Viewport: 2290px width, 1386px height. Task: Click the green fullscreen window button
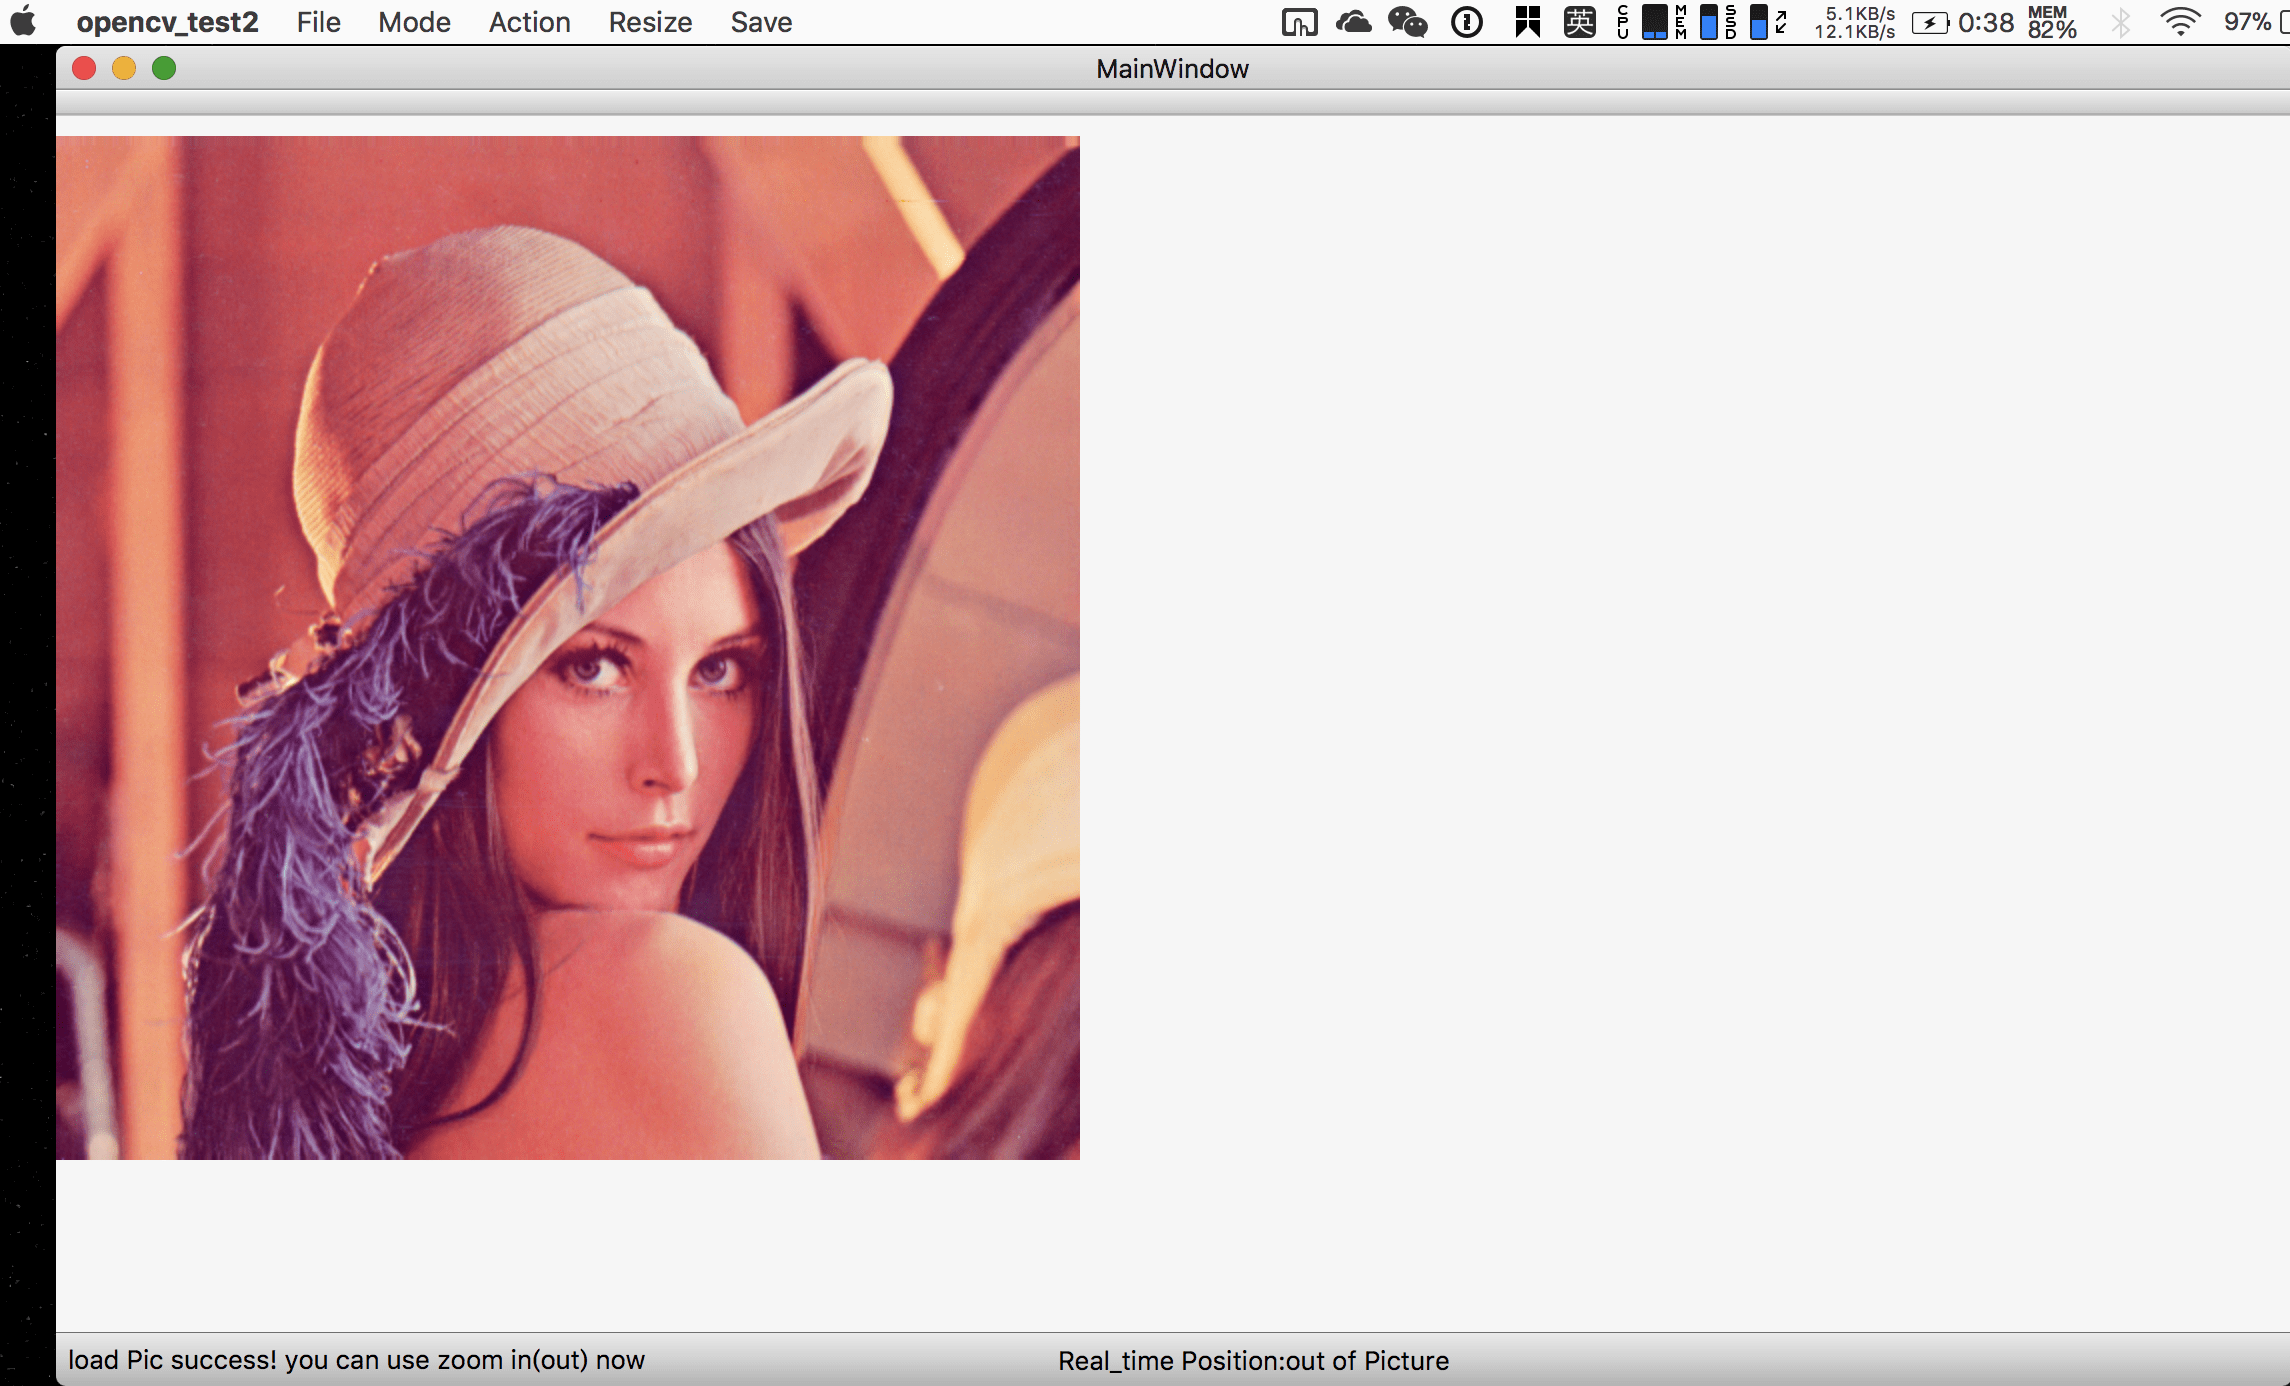point(164,68)
